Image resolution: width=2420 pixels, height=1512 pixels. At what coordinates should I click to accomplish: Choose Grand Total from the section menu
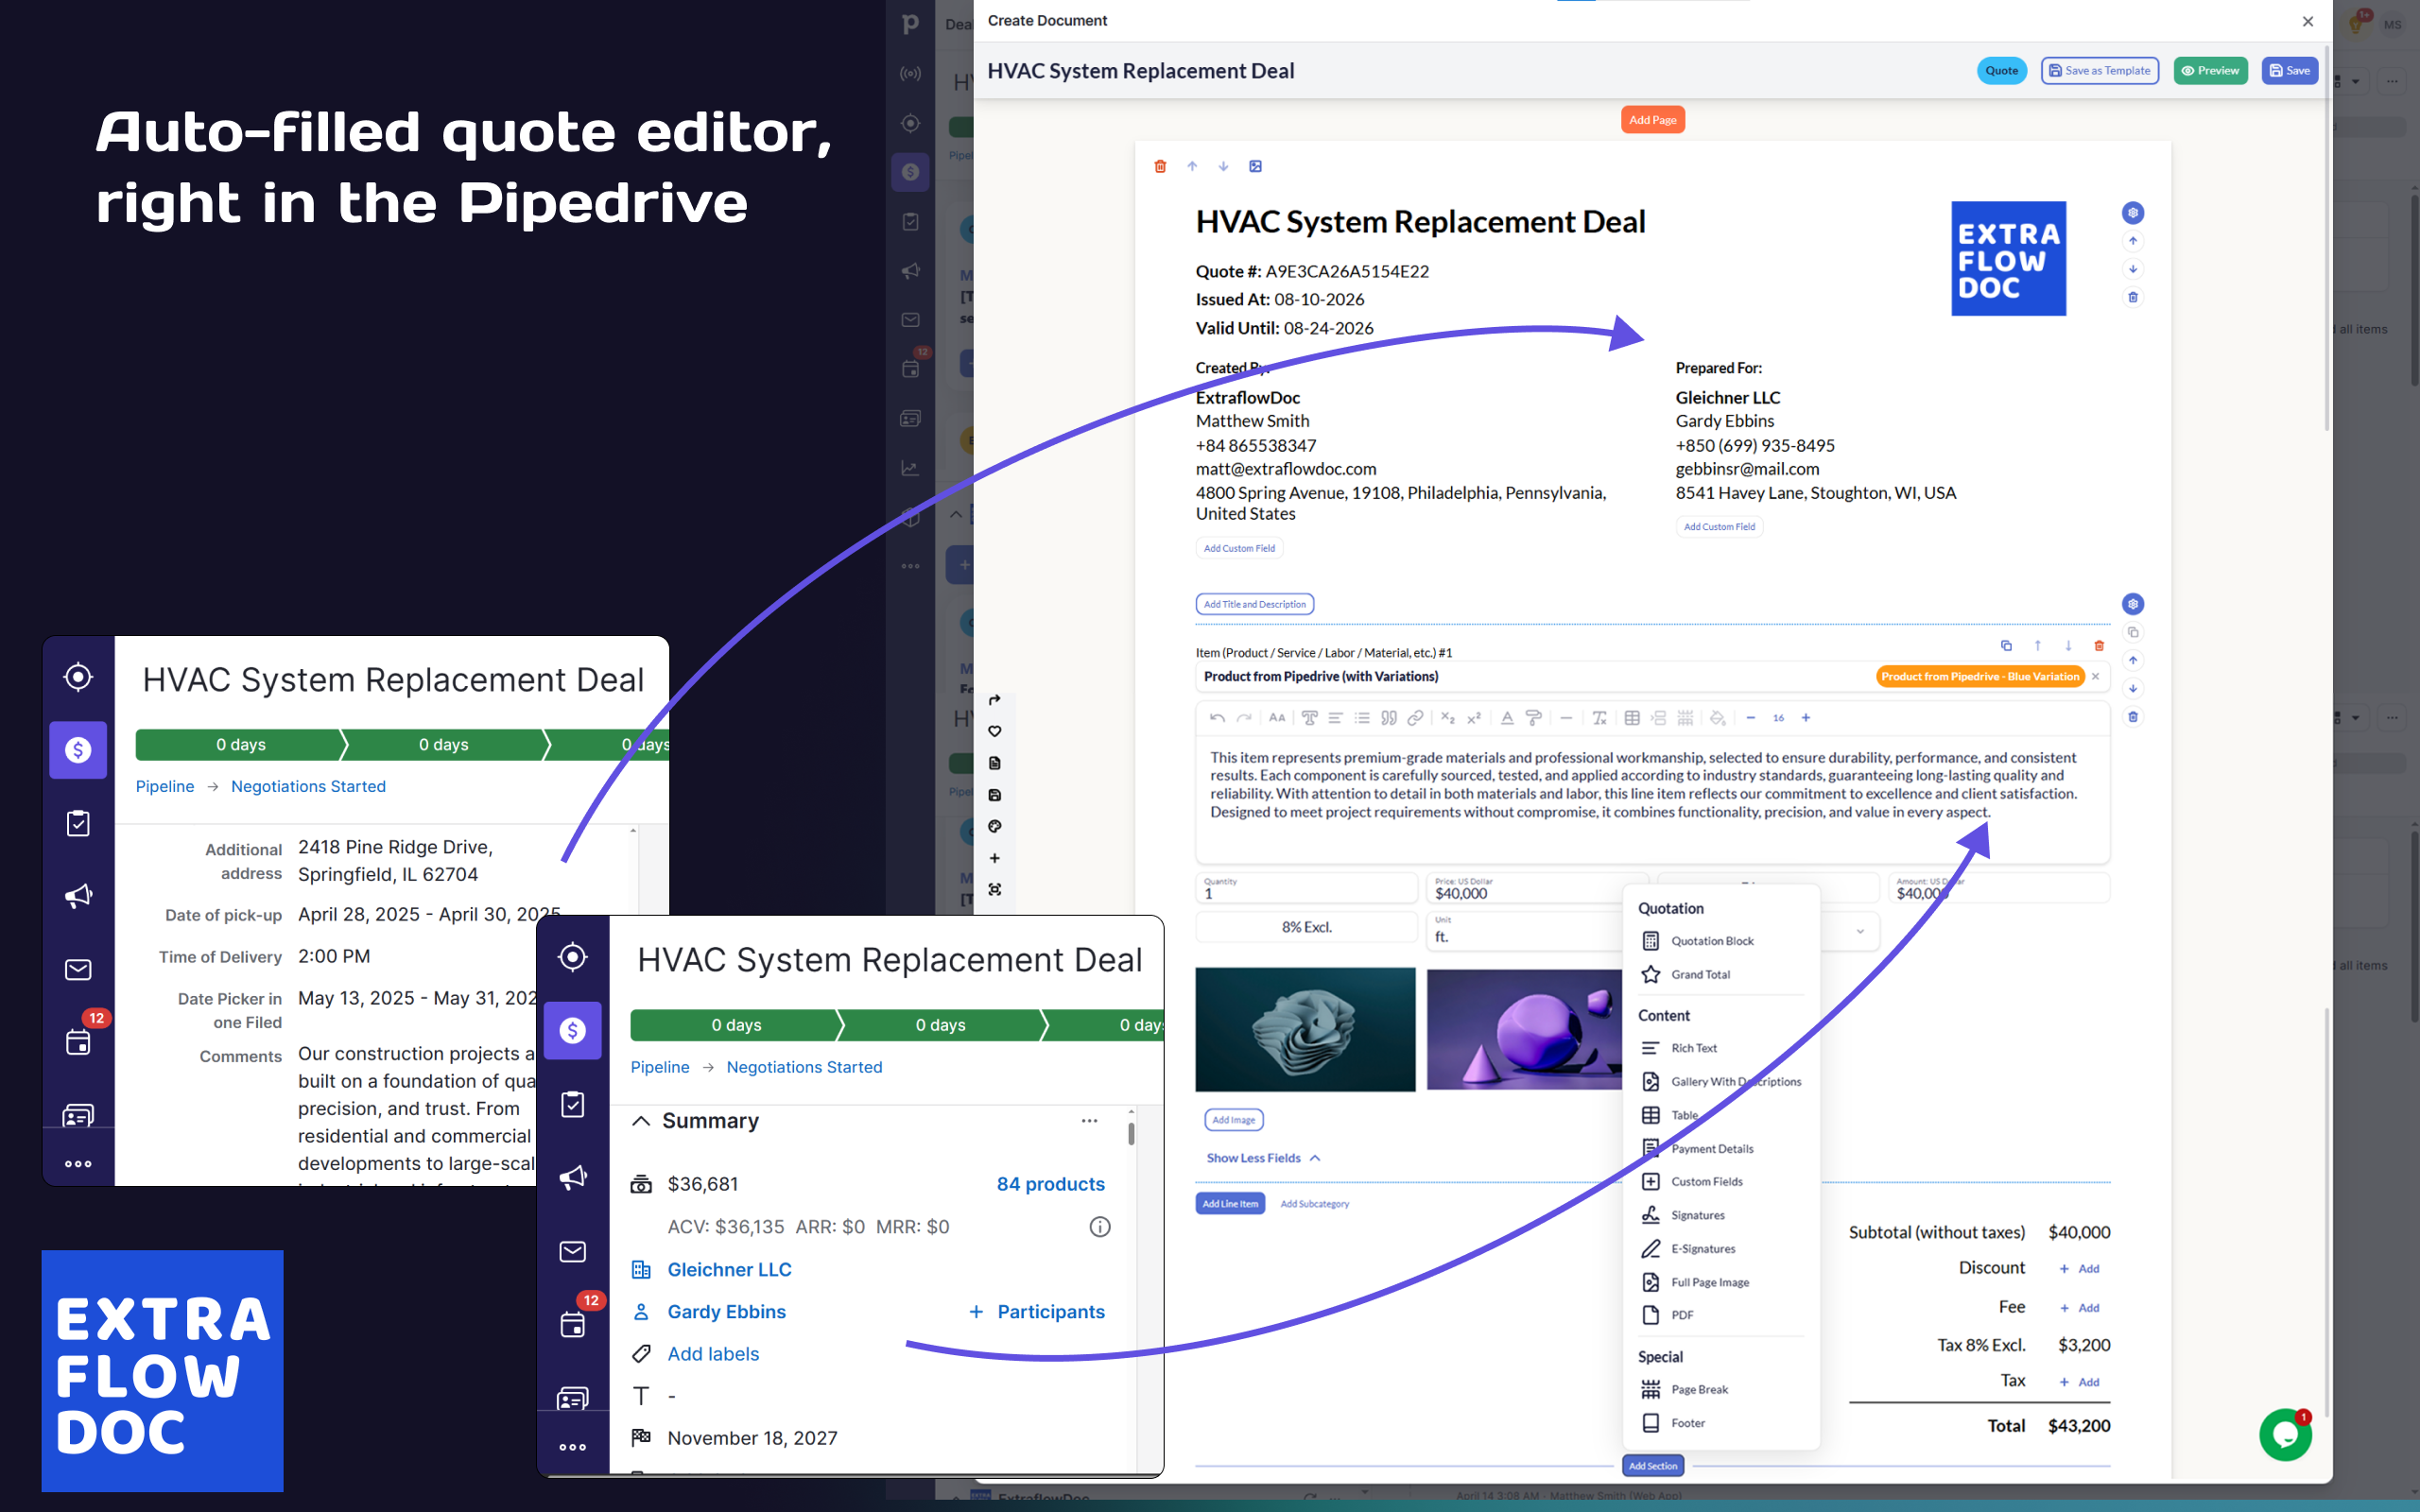click(1700, 974)
